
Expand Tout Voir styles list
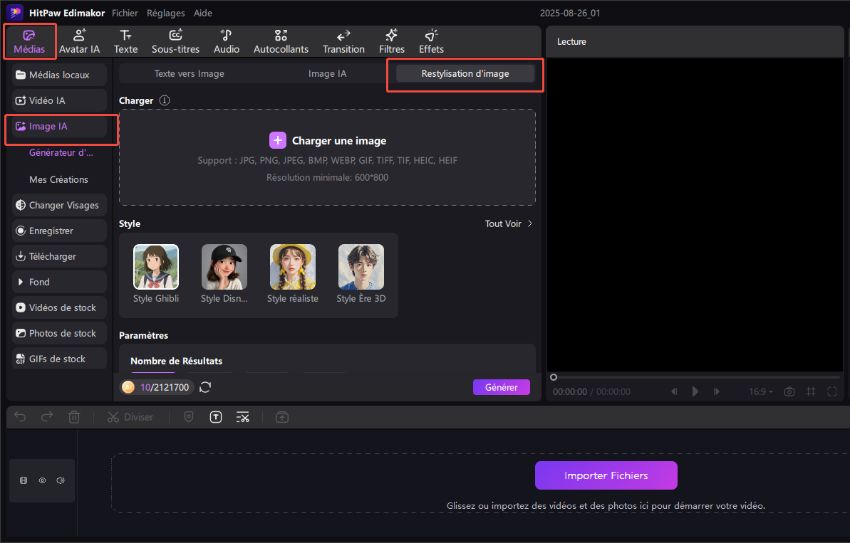click(508, 223)
